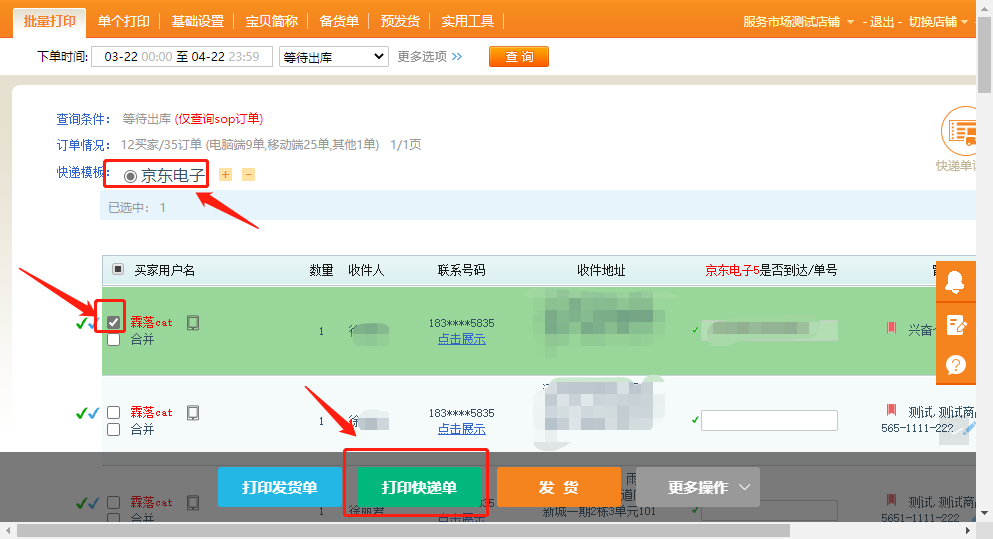The height and width of the screenshot is (539, 993).
Task: Open the help question mark sidebar icon
Action: click(x=956, y=365)
